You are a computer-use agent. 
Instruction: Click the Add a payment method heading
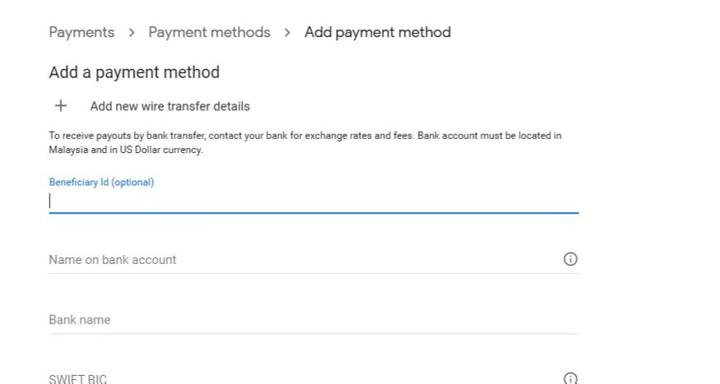point(134,72)
